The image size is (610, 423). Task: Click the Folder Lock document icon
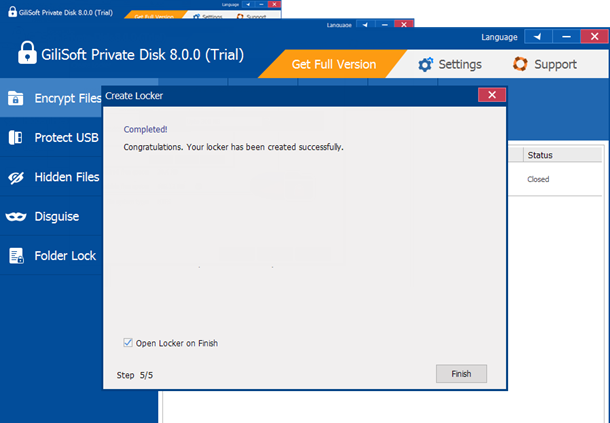[x=16, y=256]
